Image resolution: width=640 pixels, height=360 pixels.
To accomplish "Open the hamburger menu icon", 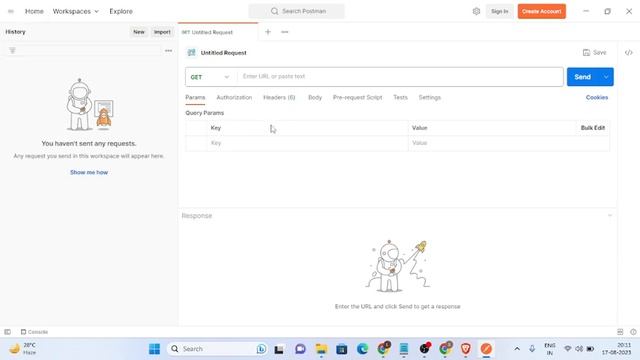I will coord(11,11).
